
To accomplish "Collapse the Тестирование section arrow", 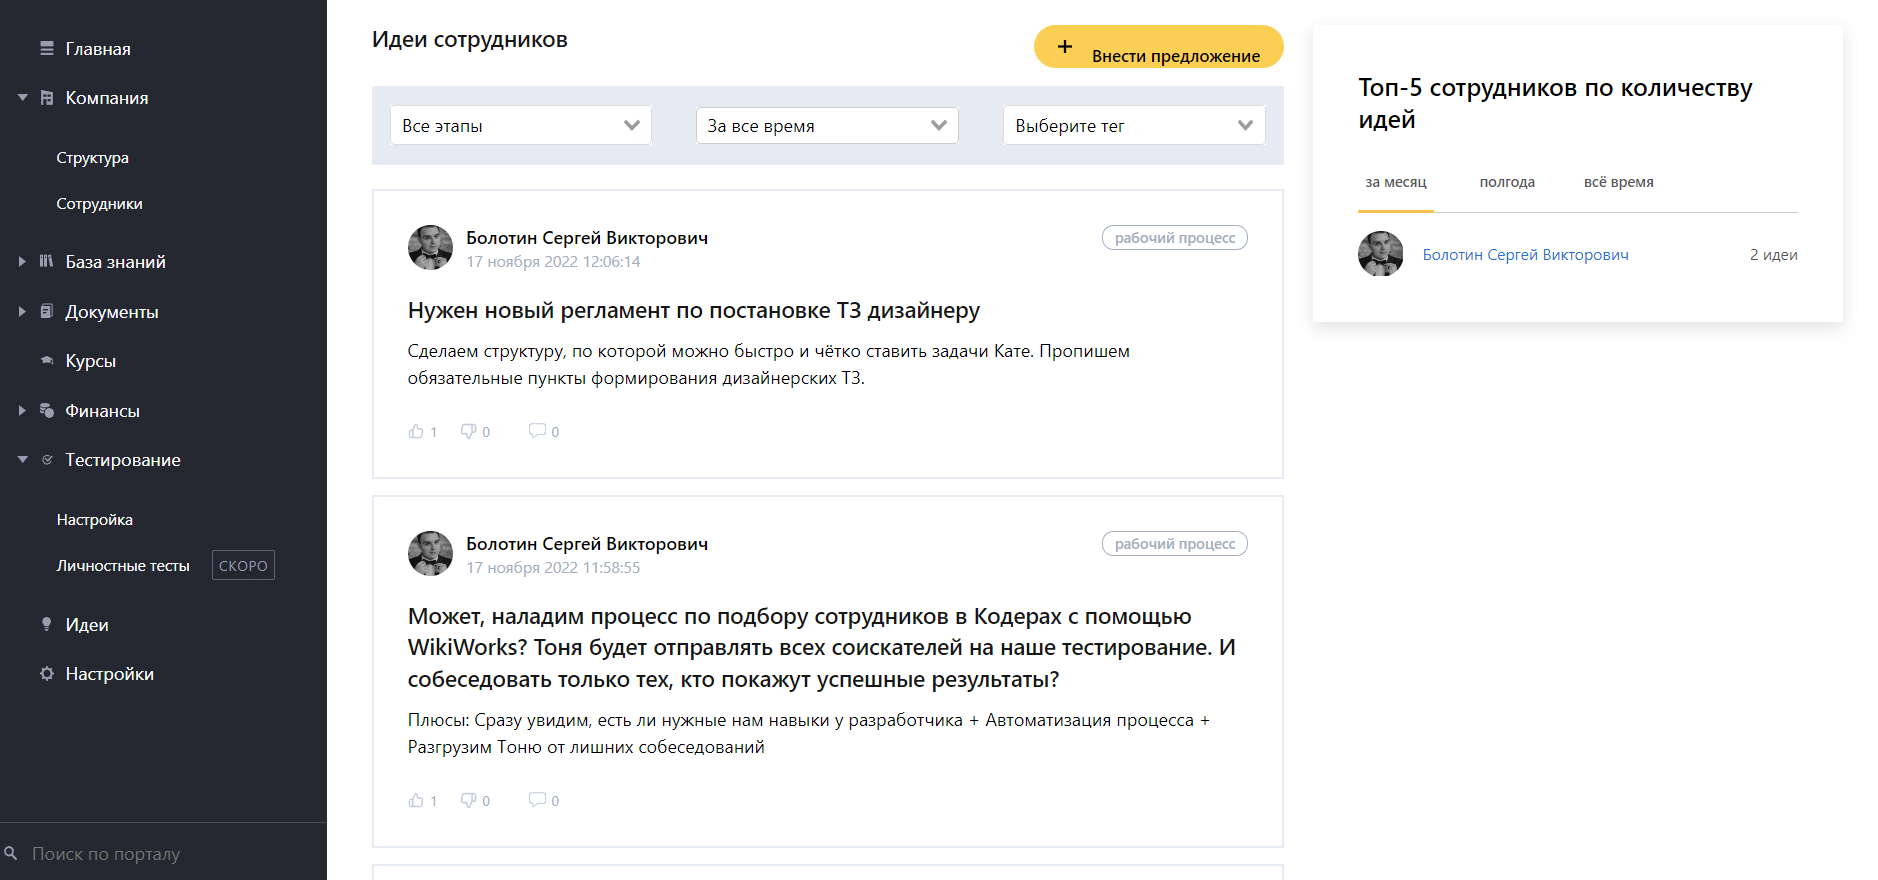I will 22,460.
